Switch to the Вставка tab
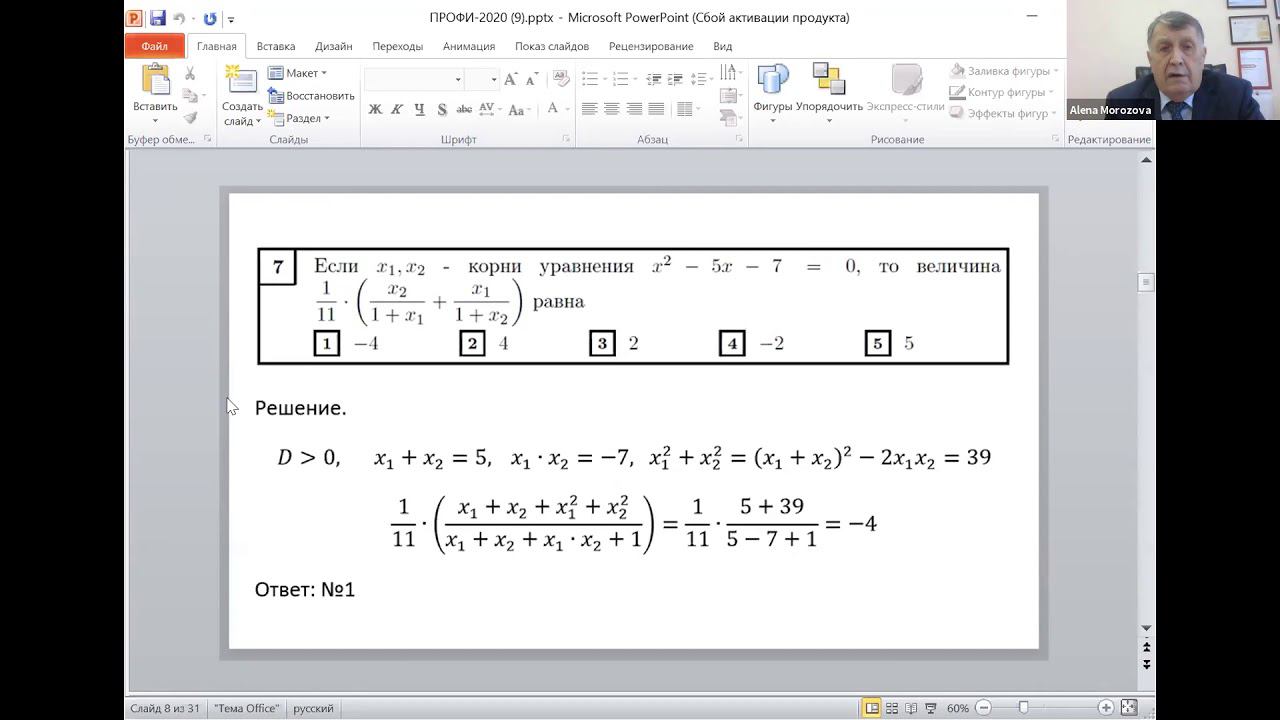Screen dimensions: 1280x720 click(276, 46)
